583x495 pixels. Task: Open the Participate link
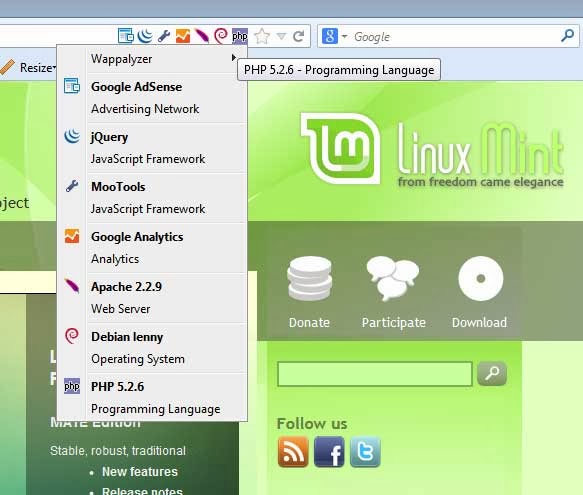(x=394, y=322)
